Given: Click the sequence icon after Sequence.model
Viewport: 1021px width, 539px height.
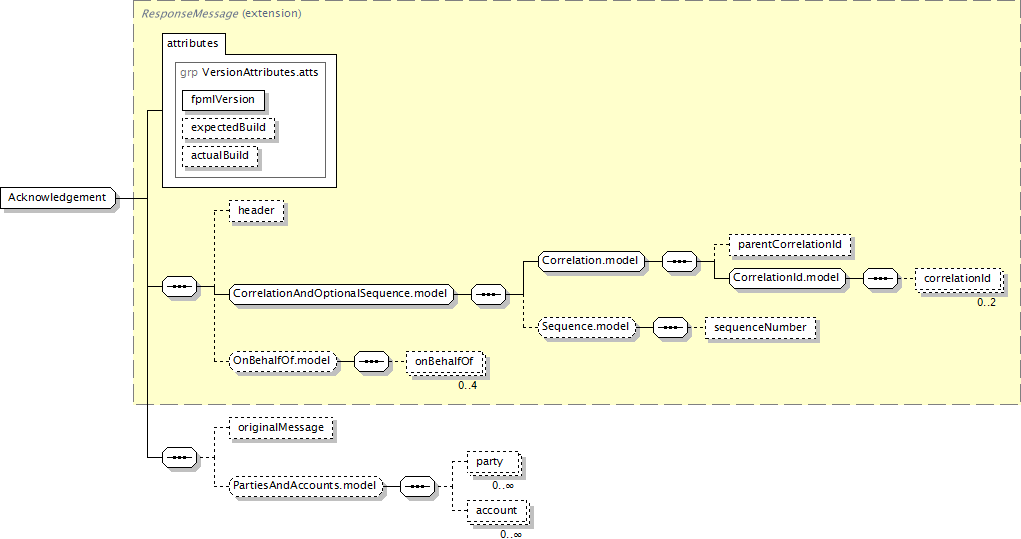Looking at the screenshot, I should (x=670, y=327).
